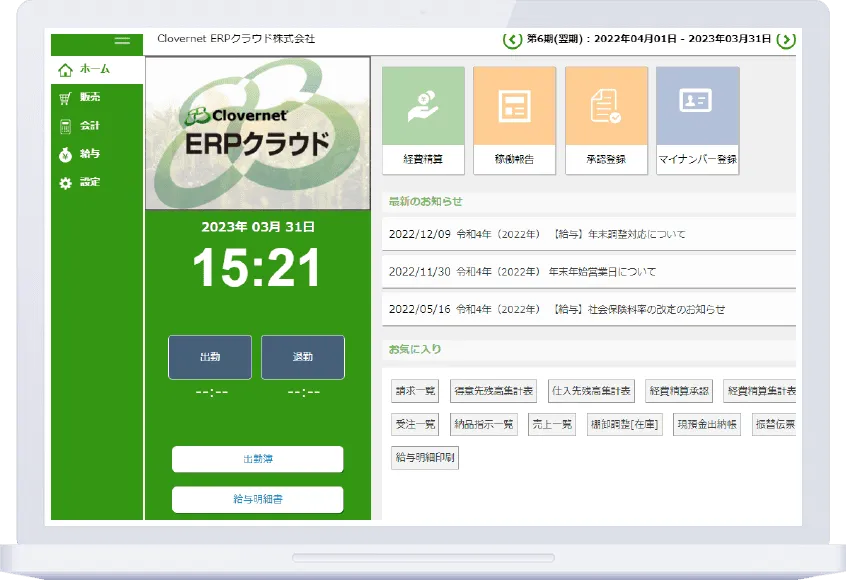Open the 仕入先残高集計表 favorite
The image size is (846, 580).
[591, 391]
